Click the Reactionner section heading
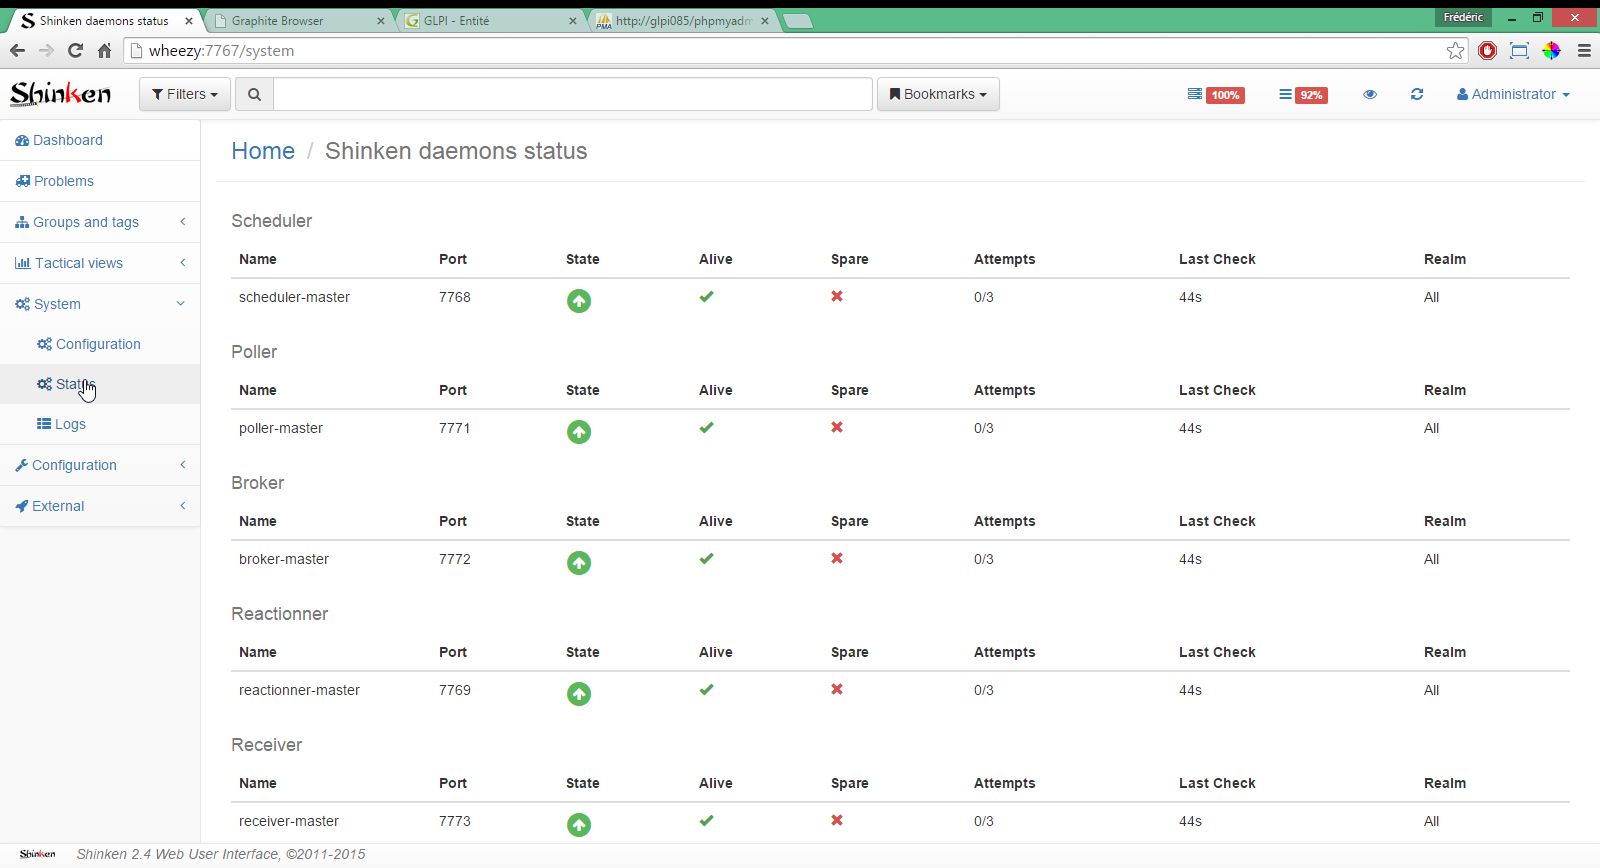 pos(280,614)
